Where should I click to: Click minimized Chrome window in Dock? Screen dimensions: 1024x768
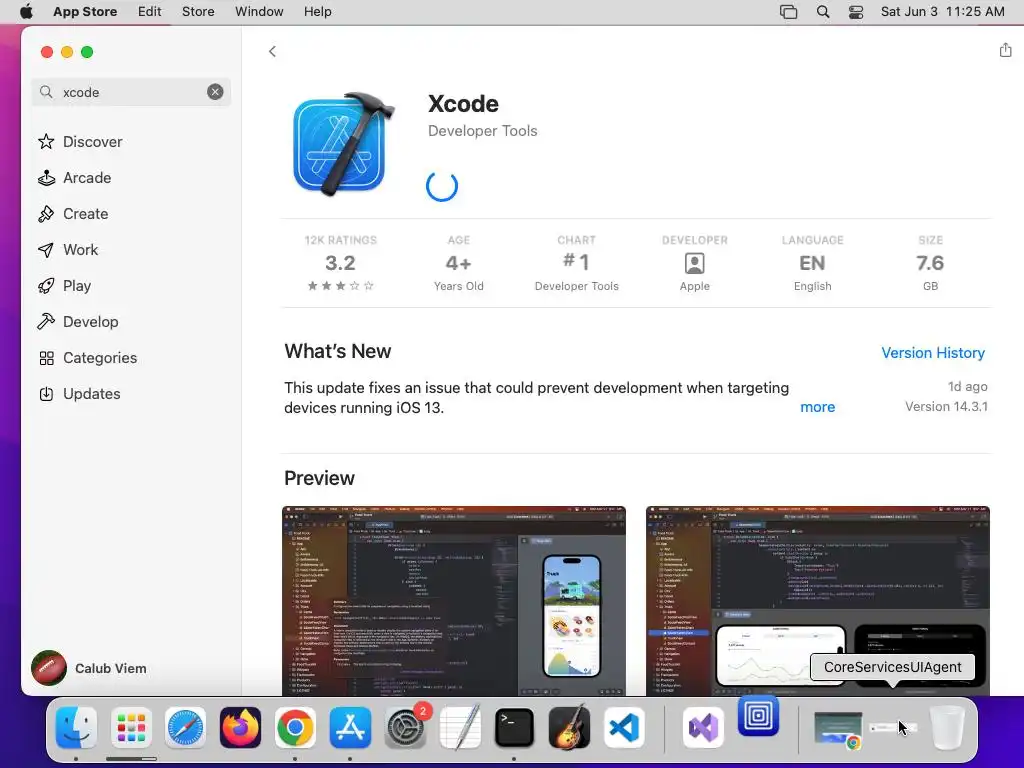pyautogui.click(x=838, y=729)
